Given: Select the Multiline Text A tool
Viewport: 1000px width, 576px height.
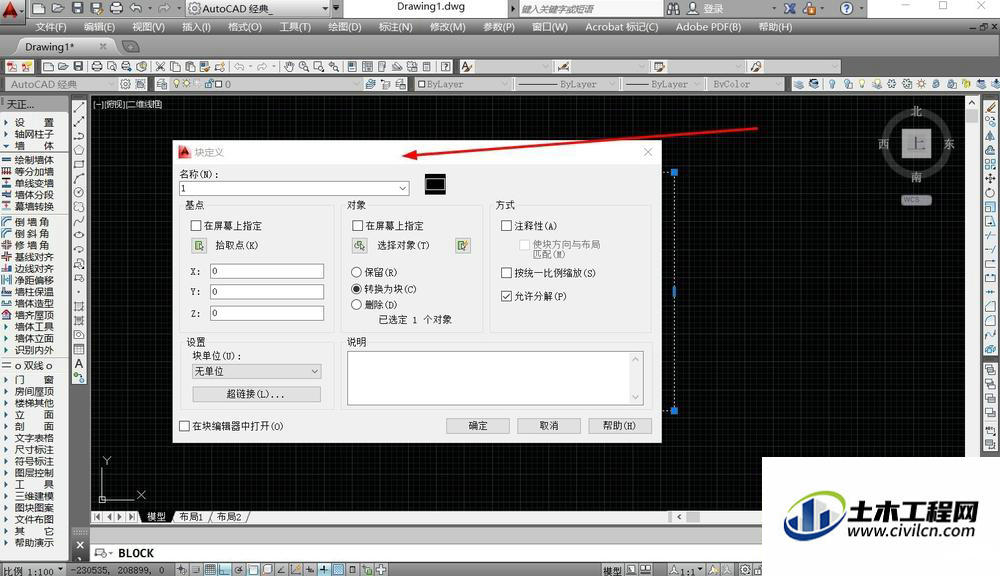Looking at the screenshot, I should pos(79,363).
